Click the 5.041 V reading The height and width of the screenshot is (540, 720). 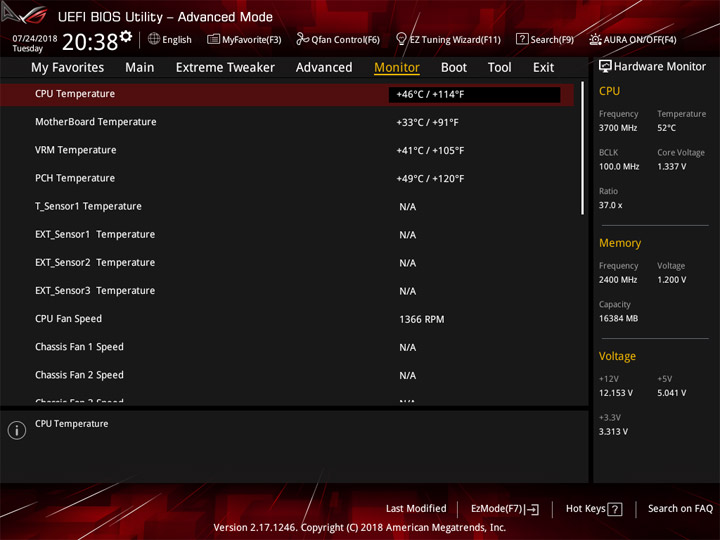tap(671, 393)
